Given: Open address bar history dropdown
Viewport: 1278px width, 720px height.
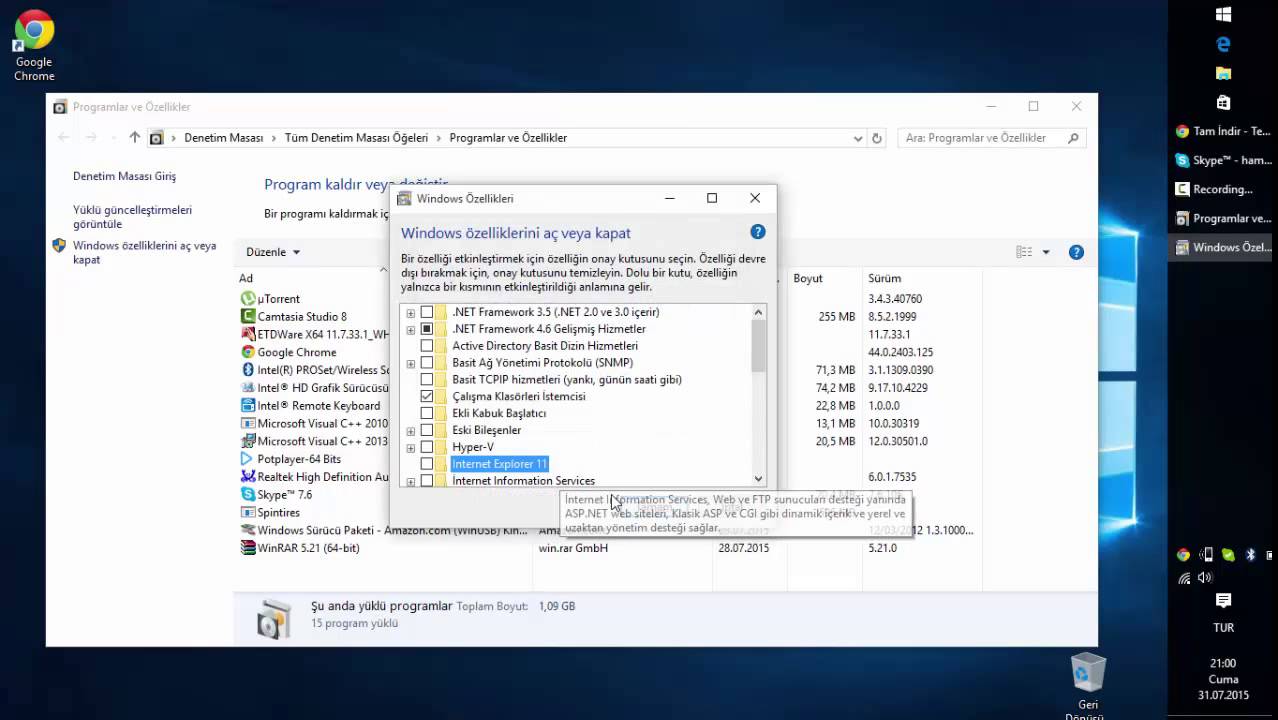Looking at the screenshot, I should (858, 138).
